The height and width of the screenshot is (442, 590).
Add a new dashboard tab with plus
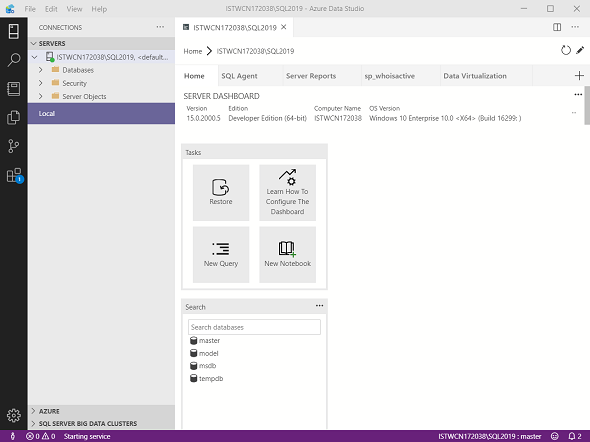click(x=579, y=76)
